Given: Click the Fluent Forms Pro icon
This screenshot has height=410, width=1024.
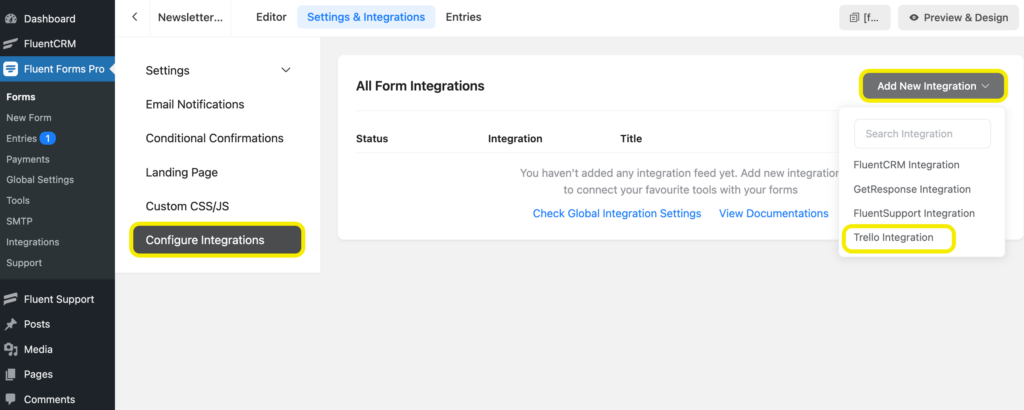Looking at the screenshot, I should [10, 69].
